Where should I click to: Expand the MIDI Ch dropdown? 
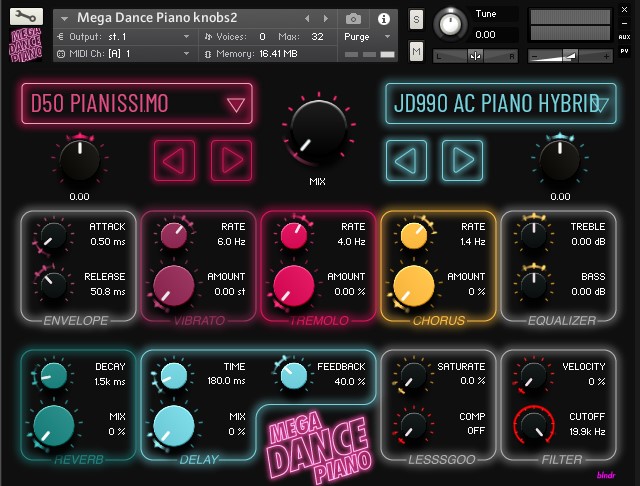[x=187, y=53]
